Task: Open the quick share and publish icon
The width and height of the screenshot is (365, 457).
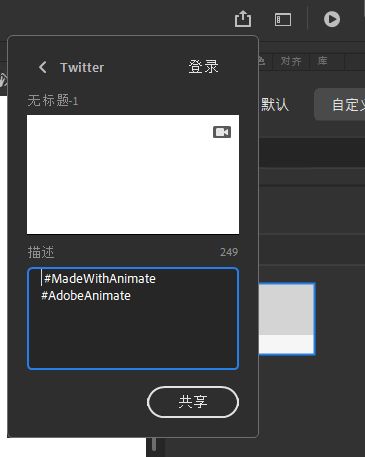Action: pyautogui.click(x=243, y=19)
